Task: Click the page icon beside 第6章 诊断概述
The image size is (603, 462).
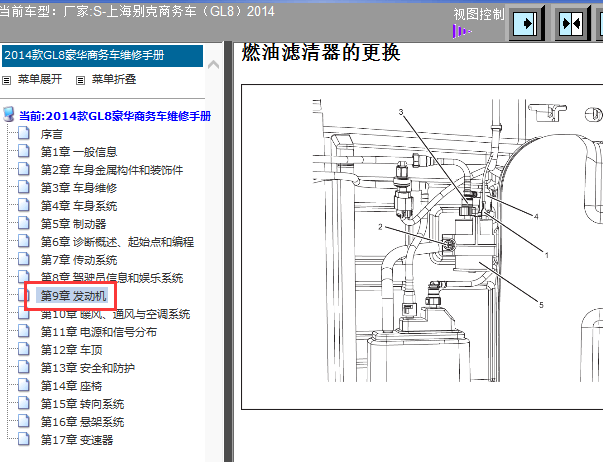Action: point(24,241)
